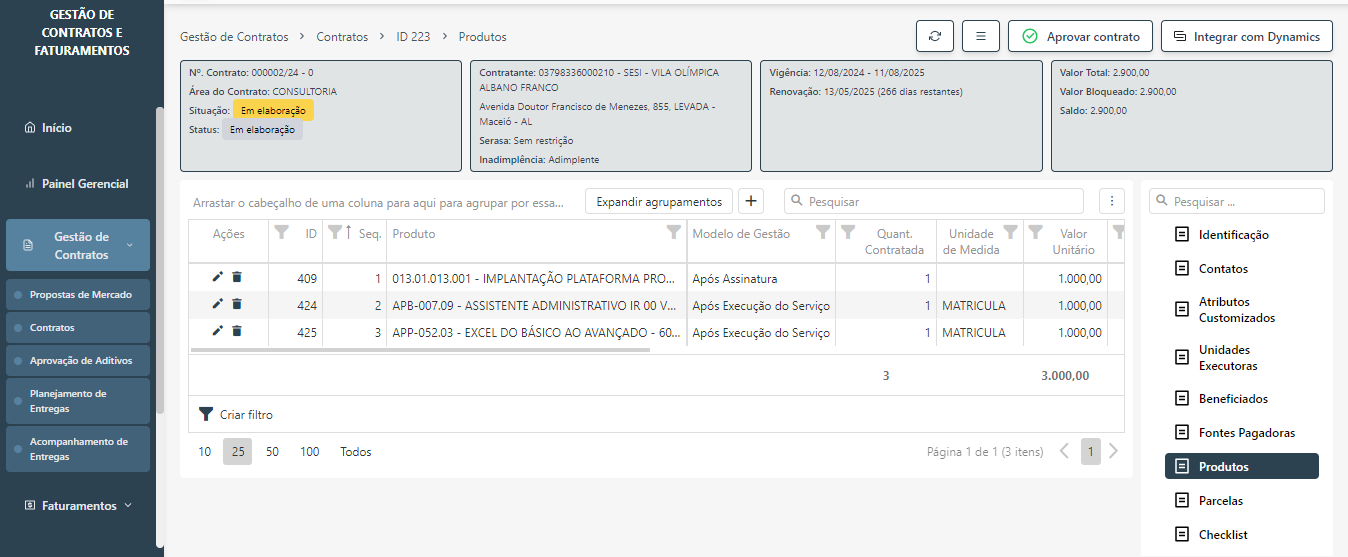
Task: Delete product row 425 with trash icon
Action: [237, 331]
